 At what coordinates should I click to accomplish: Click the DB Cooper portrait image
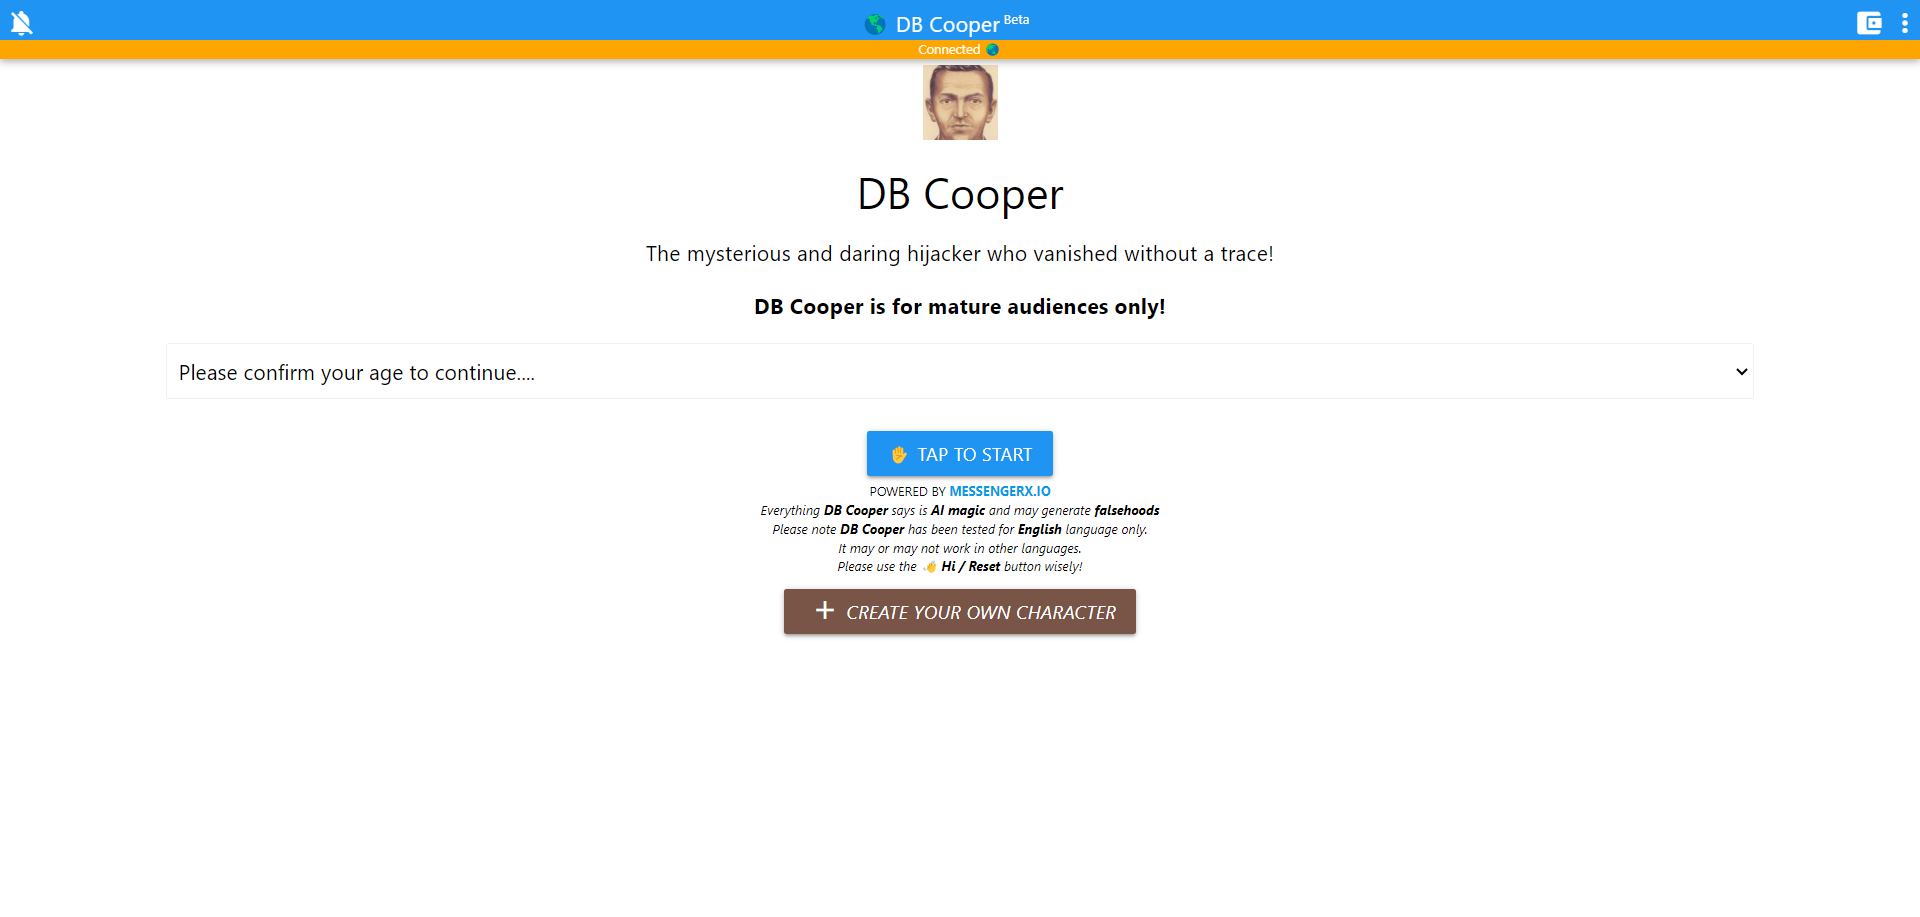click(959, 101)
